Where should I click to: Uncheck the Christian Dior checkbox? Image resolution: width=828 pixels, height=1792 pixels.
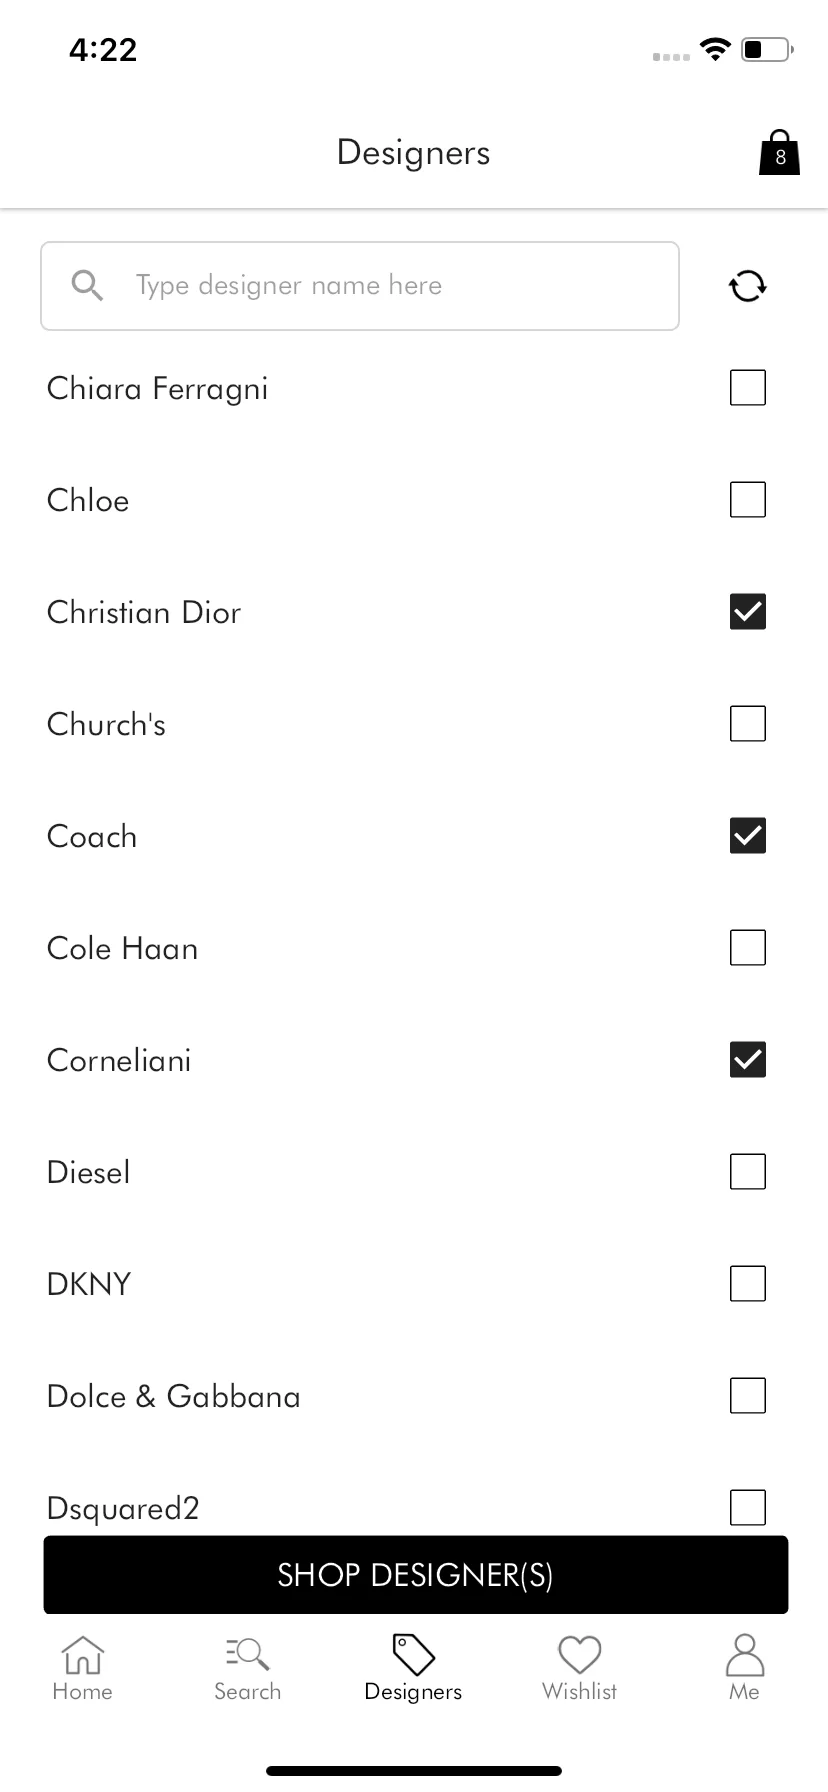pyautogui.click(x=748, y=611)
